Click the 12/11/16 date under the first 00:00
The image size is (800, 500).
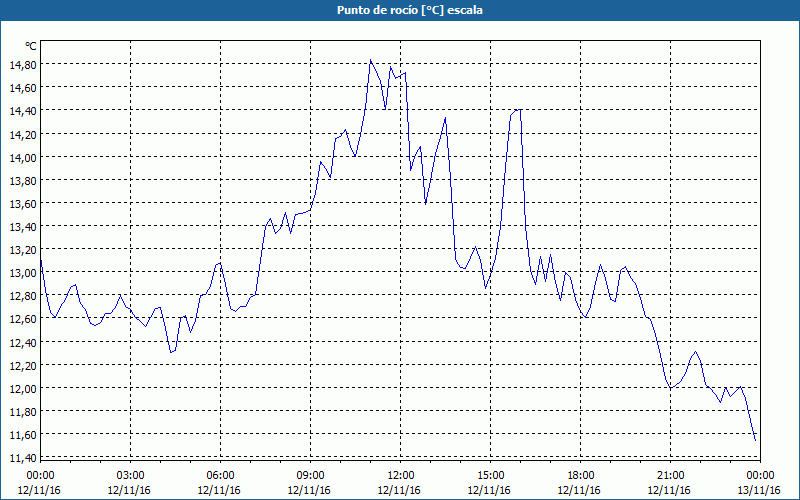(39, 490)
